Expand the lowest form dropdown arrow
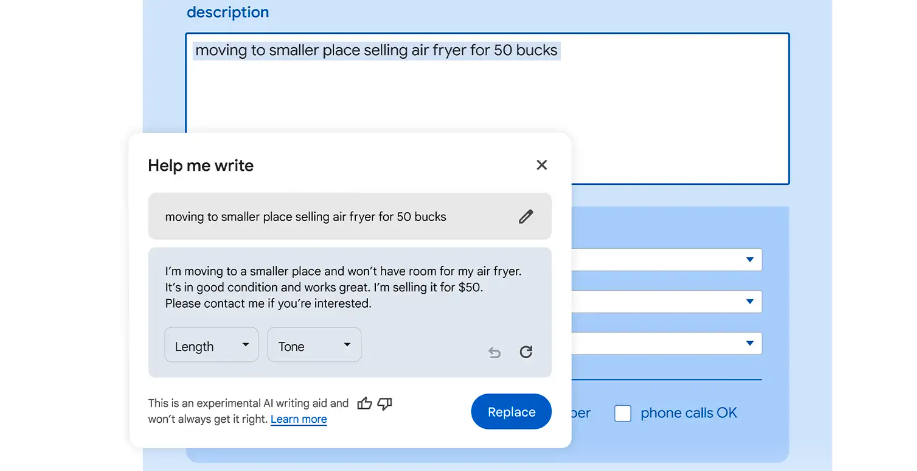The width and height of the screenshot is (917, 471). coord(750,343)
